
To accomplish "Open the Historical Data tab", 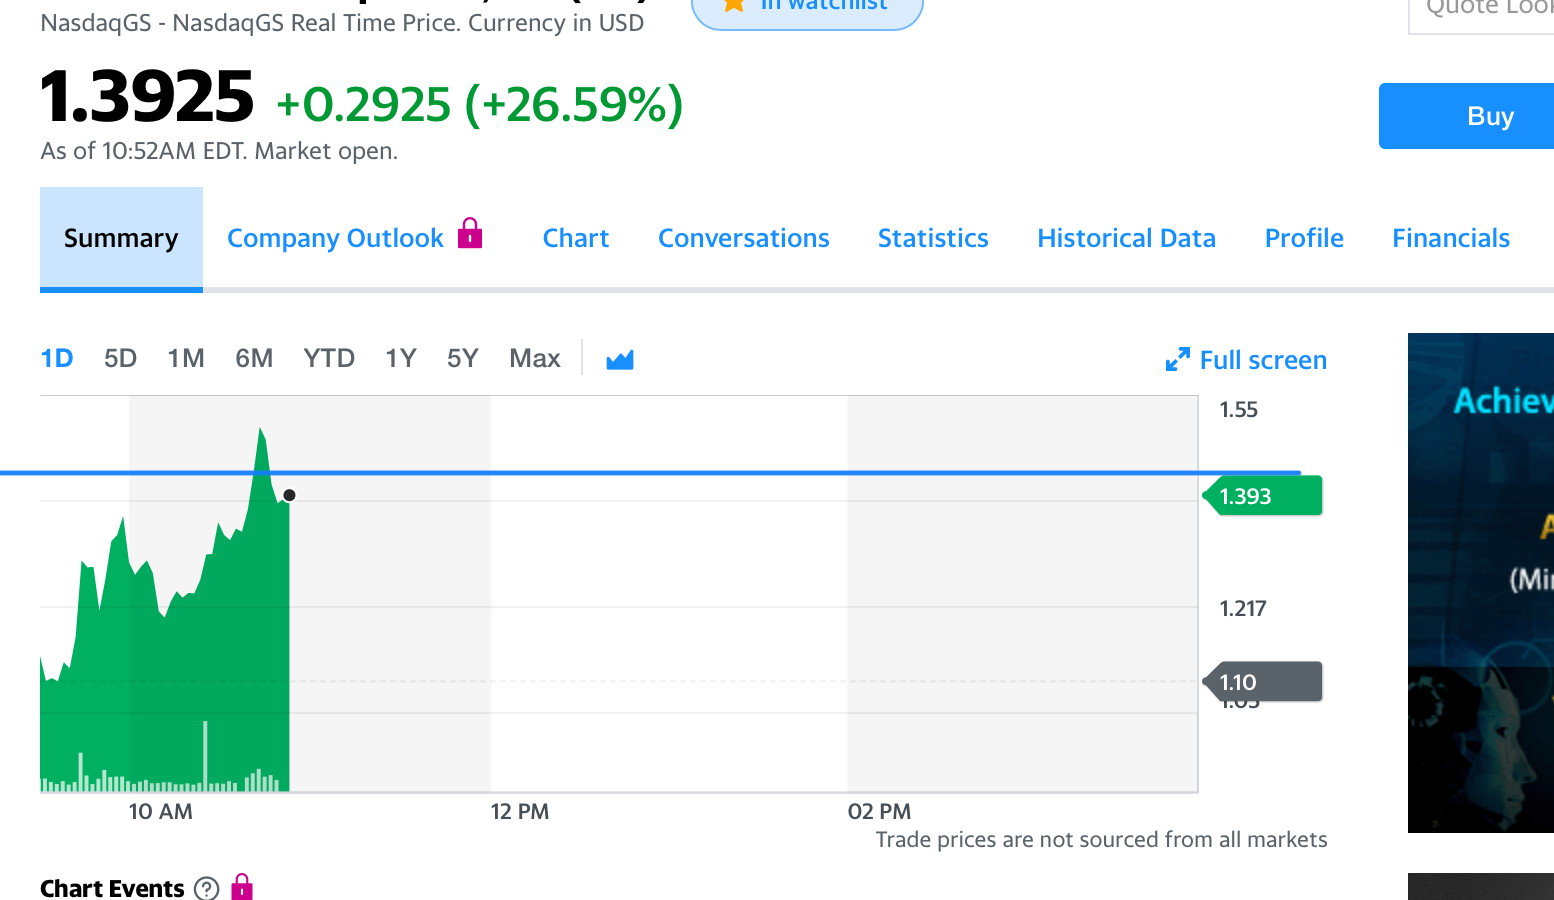I will pos(1126,238).
